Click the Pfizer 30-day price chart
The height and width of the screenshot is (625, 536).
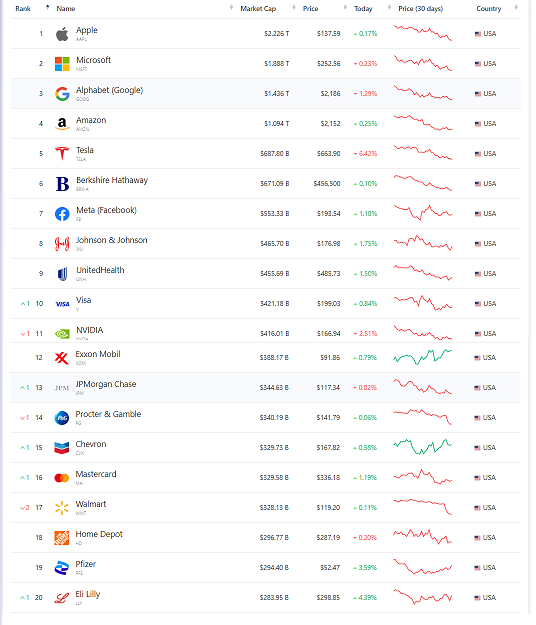pos(422,566)
